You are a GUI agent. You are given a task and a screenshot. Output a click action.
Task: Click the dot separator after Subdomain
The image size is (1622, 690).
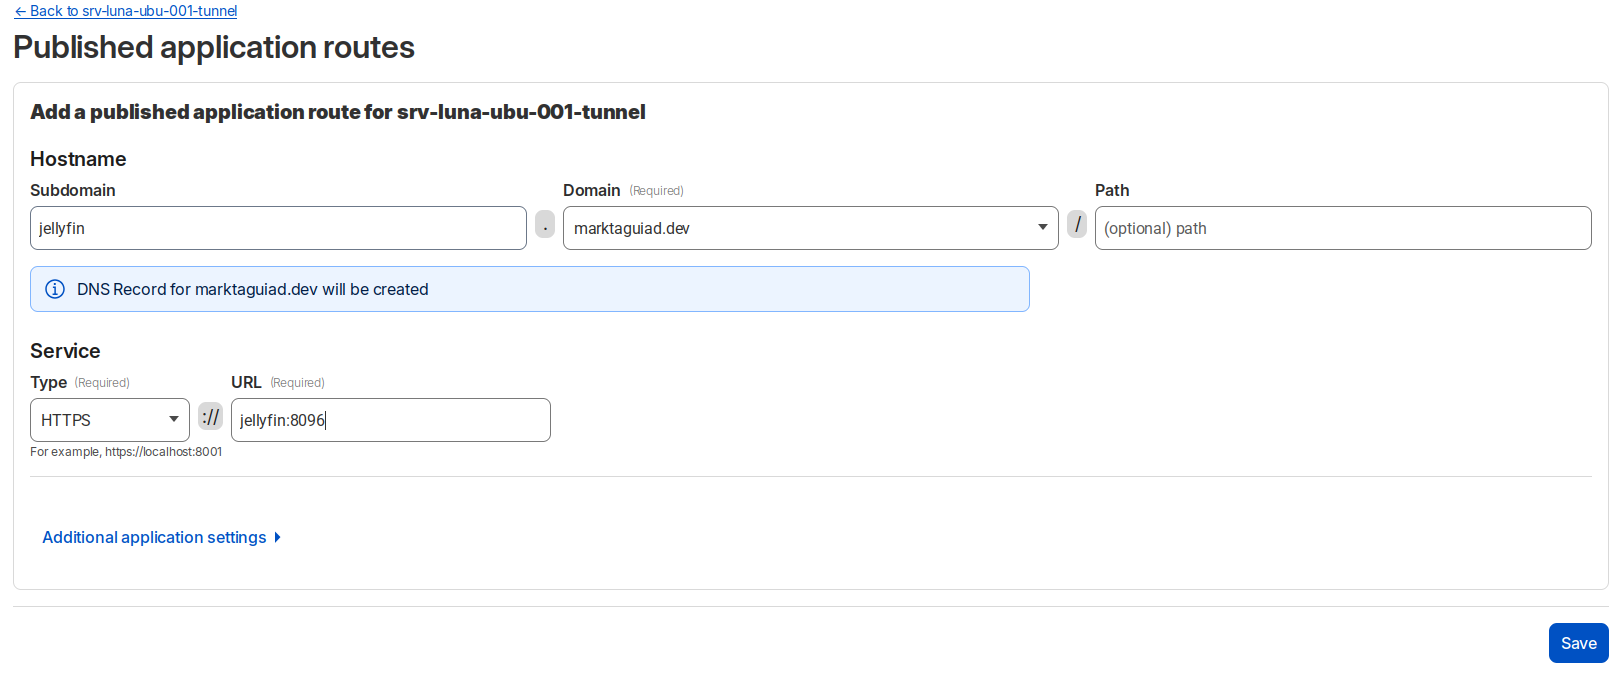(545, 225)
